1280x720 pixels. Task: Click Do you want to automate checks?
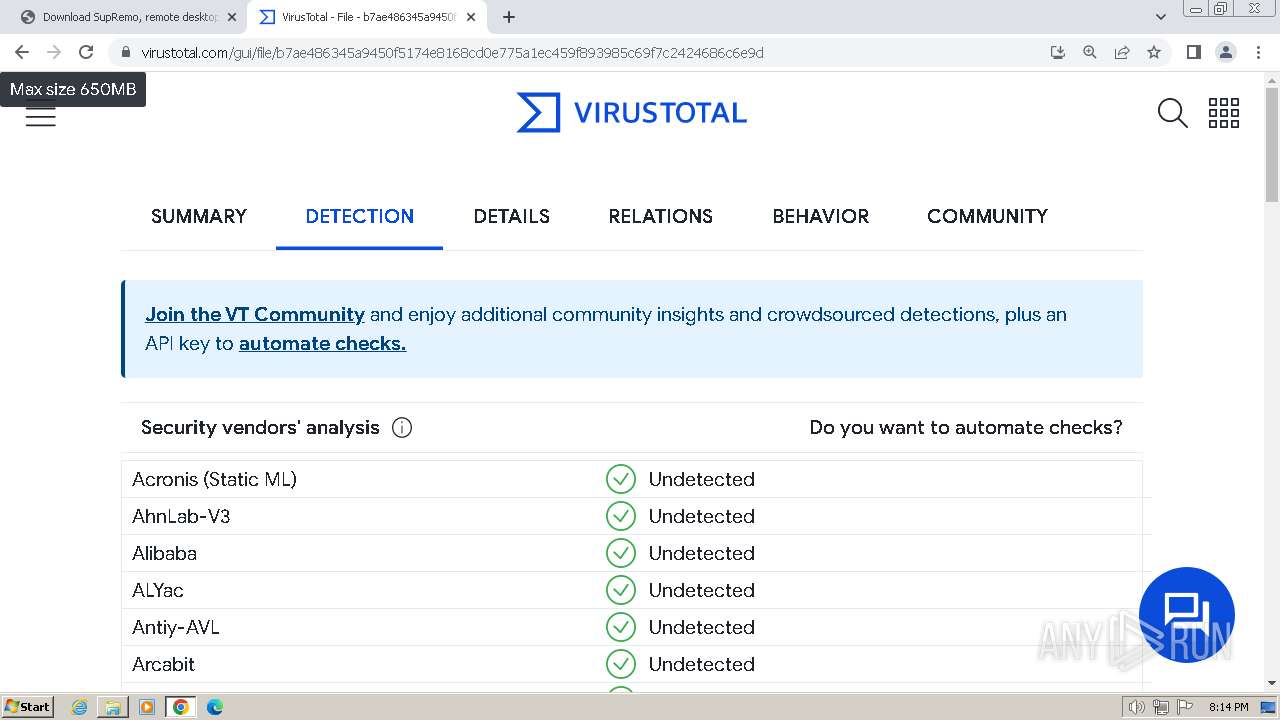(966, 428)
